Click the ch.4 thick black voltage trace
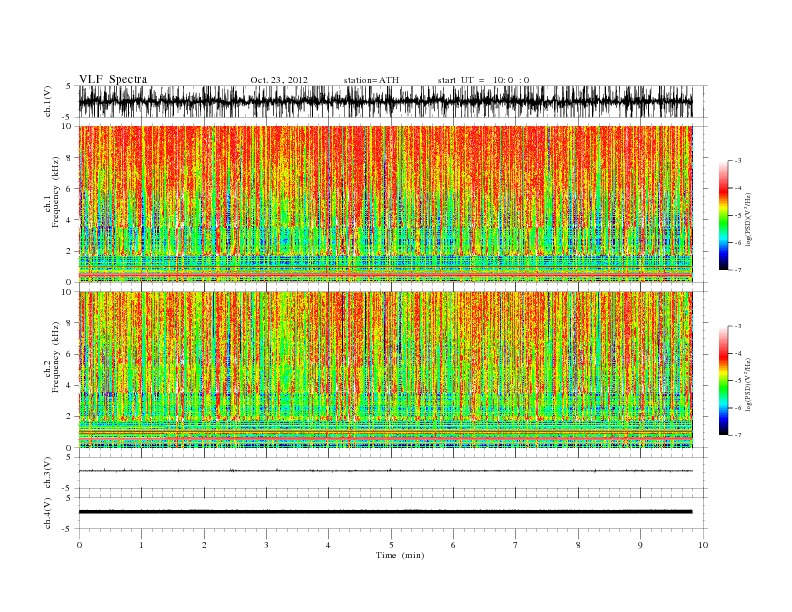792x612 pixels. click(x=385, y=512)
